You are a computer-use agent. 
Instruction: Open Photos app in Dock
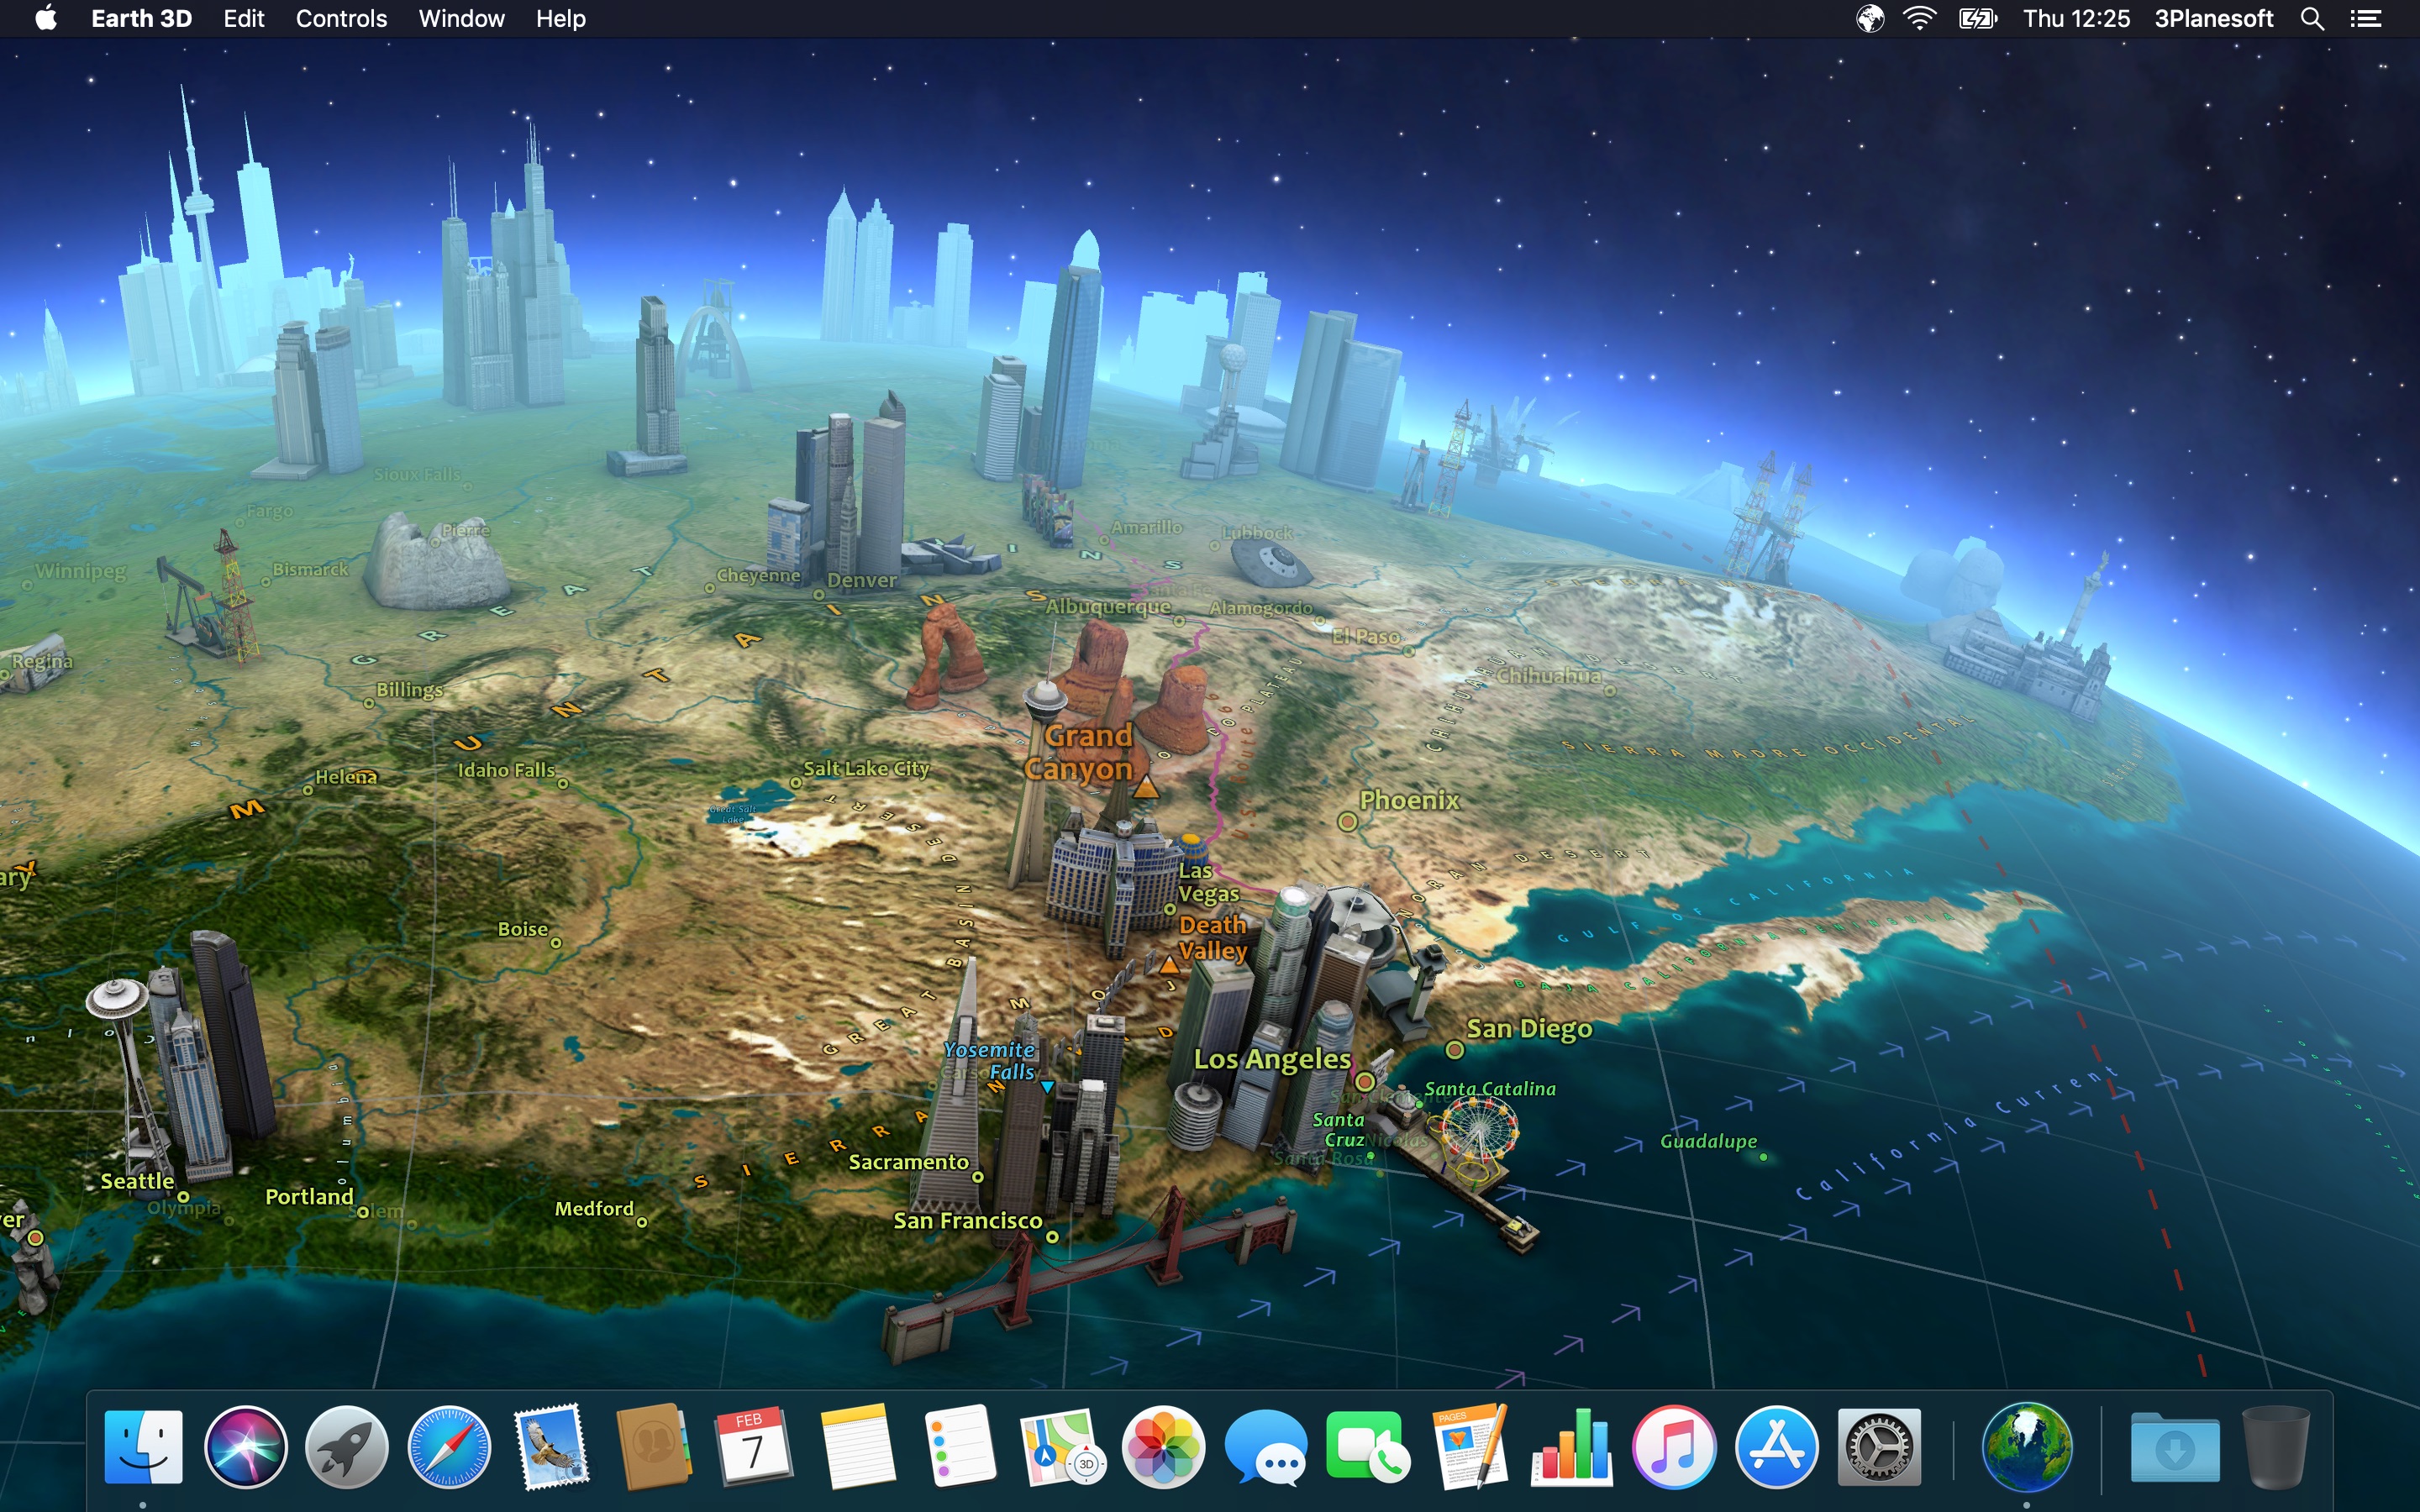point(1163,1446)
